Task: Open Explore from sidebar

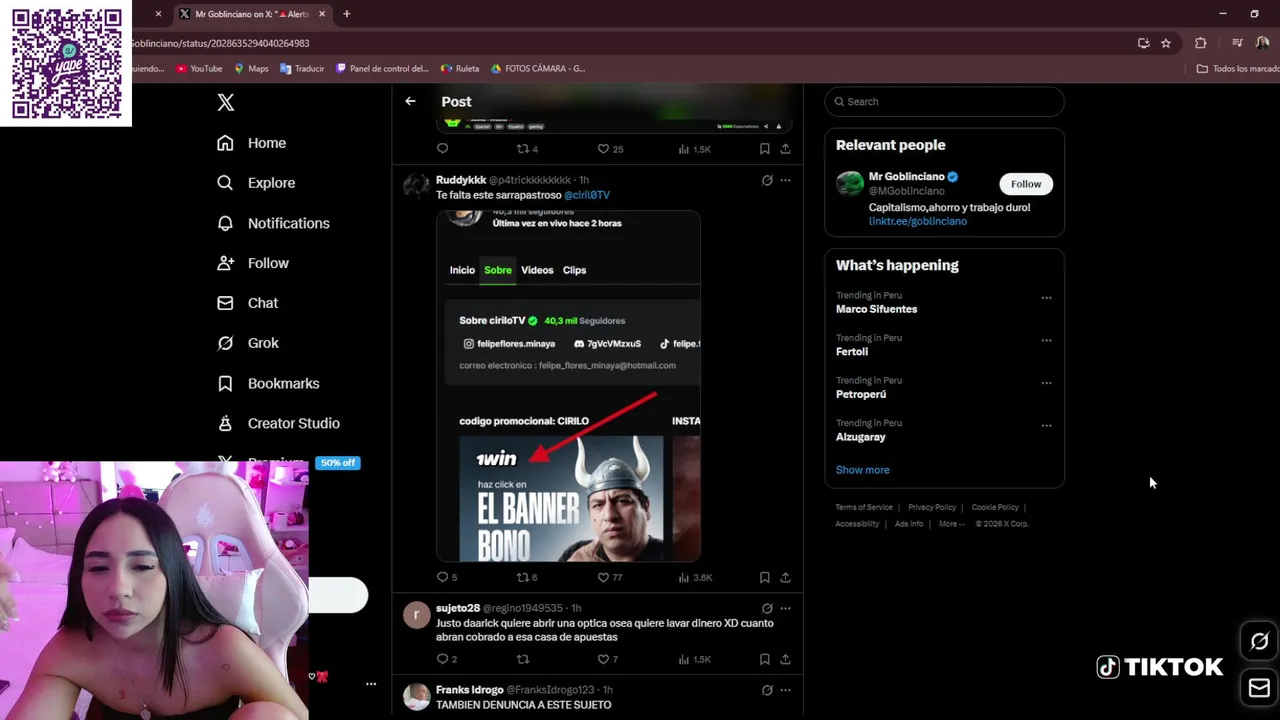Action: 256,183
